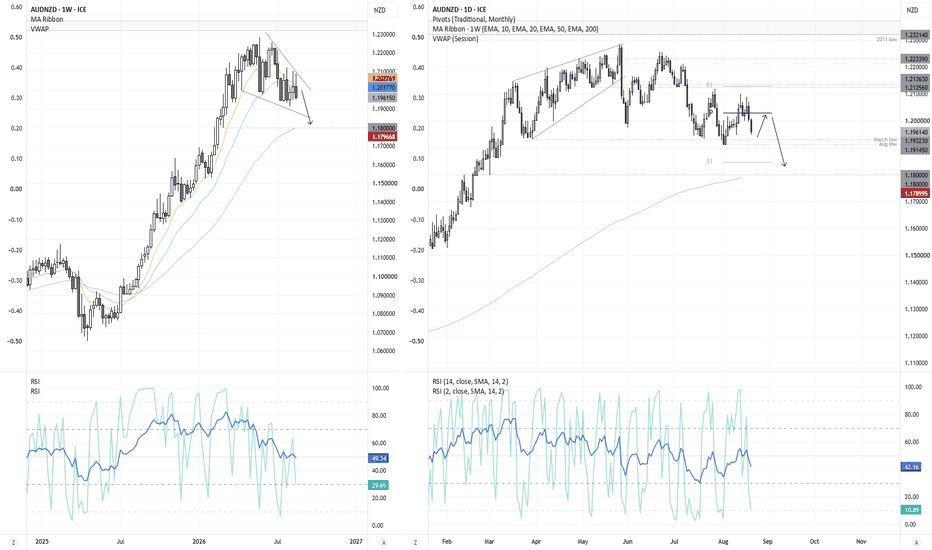The height and width of the screenshot is (550, 932).
Task: Select the teal 10.89 RSI value label
Action: point(912,510)
